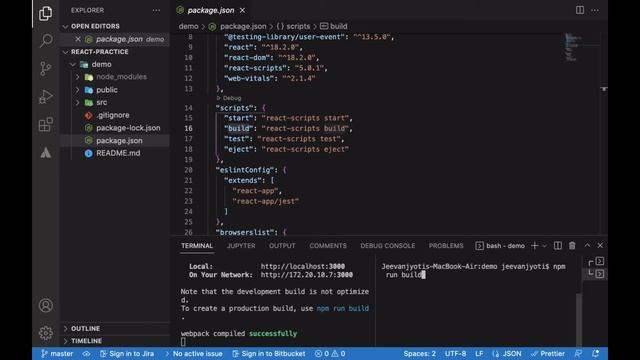This screenshot has width=640, height=360.
Task: Switch to the Output tab
Action: coord(282,246)
